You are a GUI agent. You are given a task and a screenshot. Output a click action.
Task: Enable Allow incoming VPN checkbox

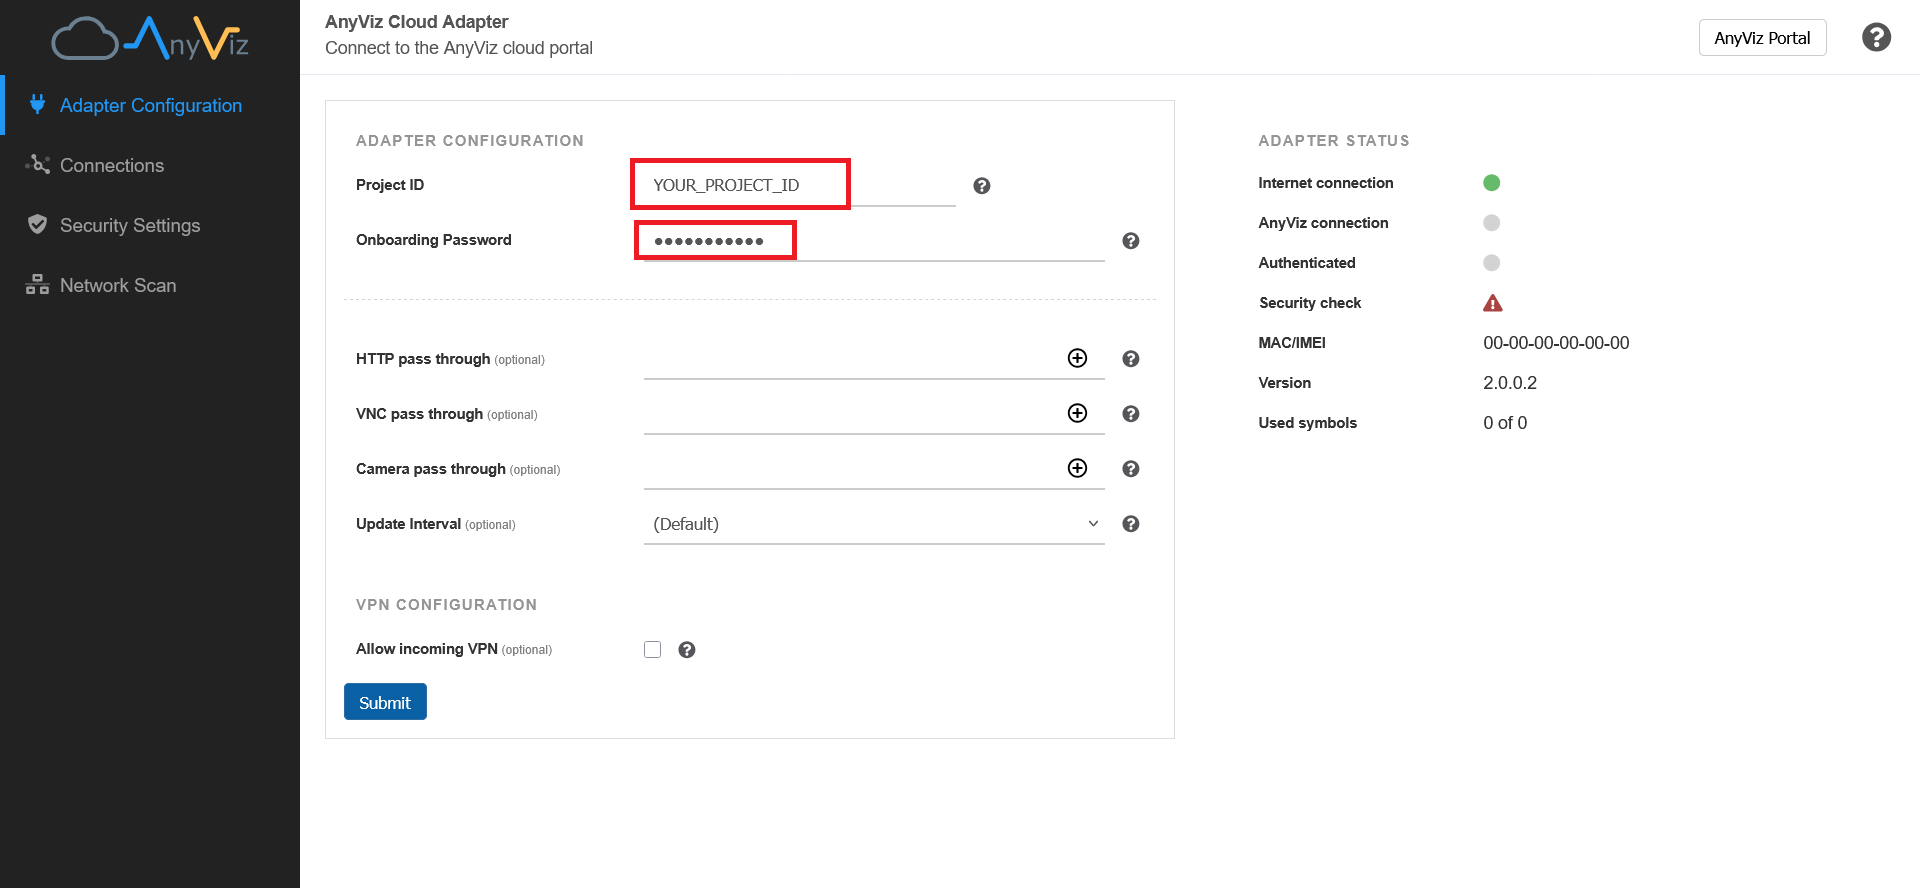tap(653, 649)
